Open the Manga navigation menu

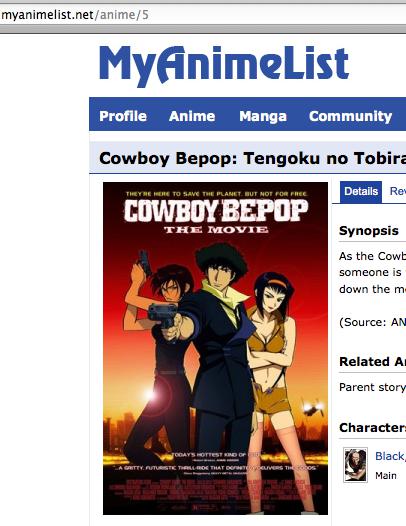coord(263,116)
